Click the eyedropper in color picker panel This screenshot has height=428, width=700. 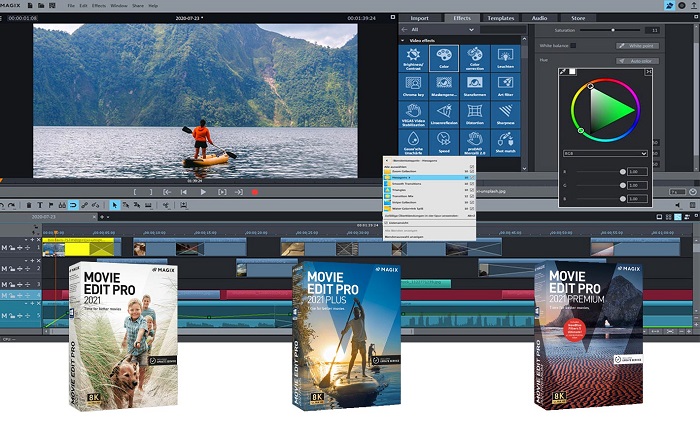[x=563, y=71]
